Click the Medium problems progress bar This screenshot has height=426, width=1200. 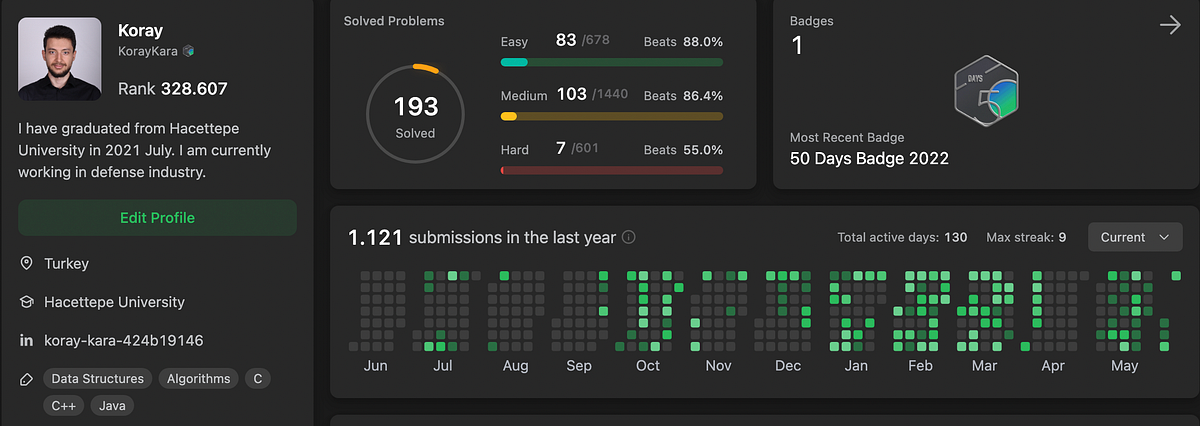tap(611, 116)
